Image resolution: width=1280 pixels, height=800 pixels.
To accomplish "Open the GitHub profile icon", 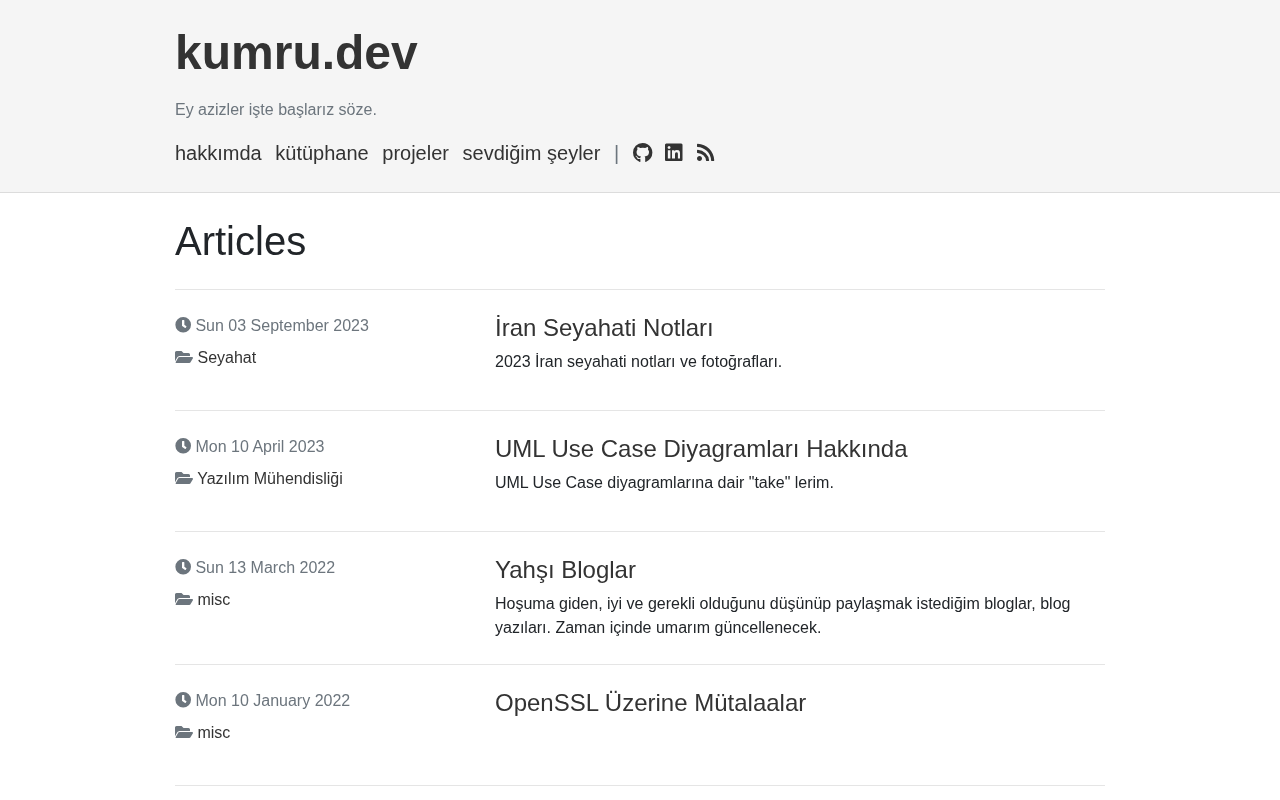I will point(642,153).
